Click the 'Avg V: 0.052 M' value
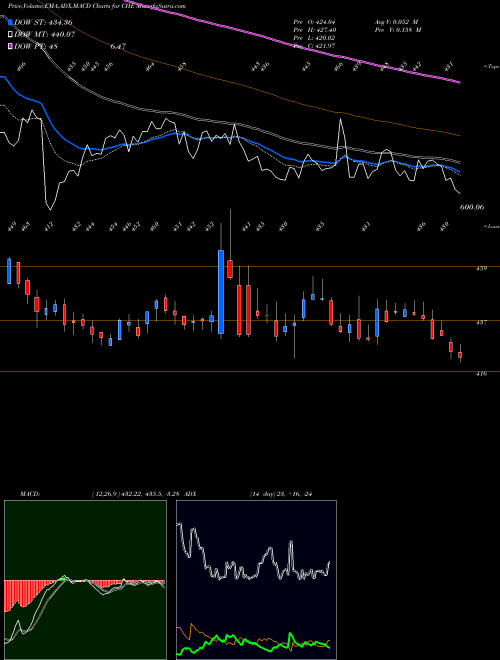500x660 pixels. 398,21
